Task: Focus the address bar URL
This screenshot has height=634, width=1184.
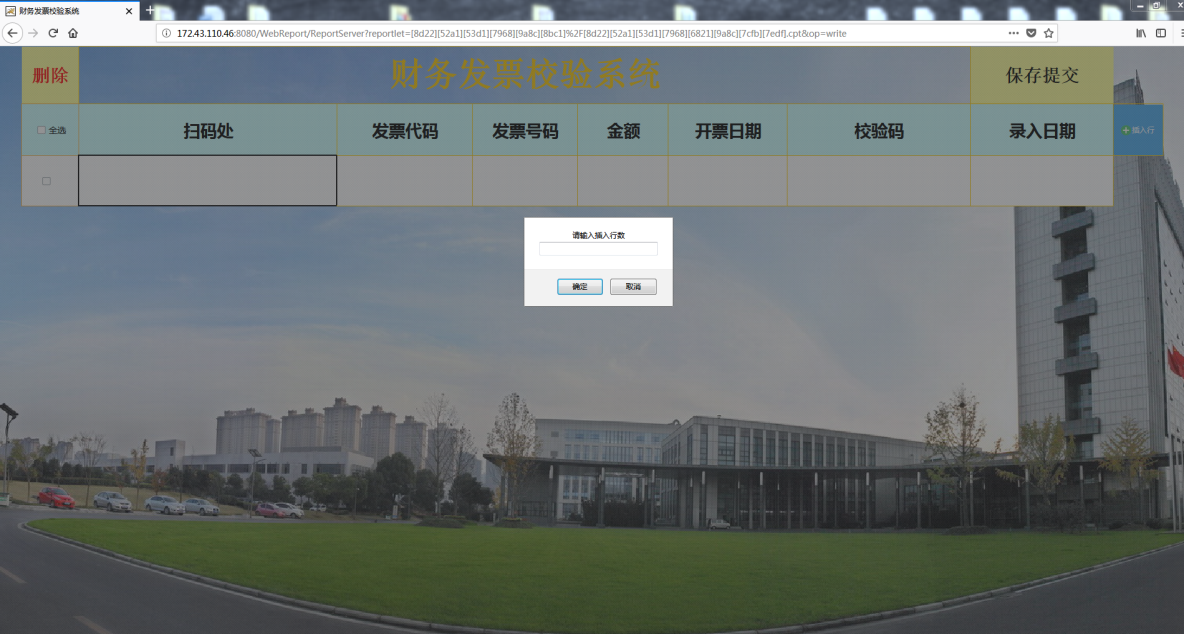Action: pos(511,33)
